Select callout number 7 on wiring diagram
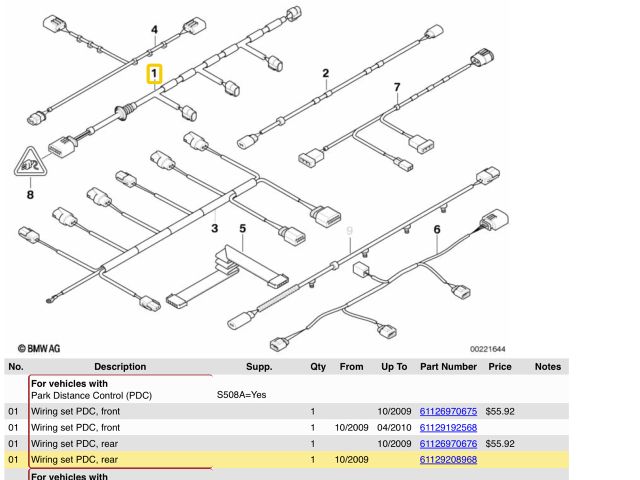 click(397, 87)
